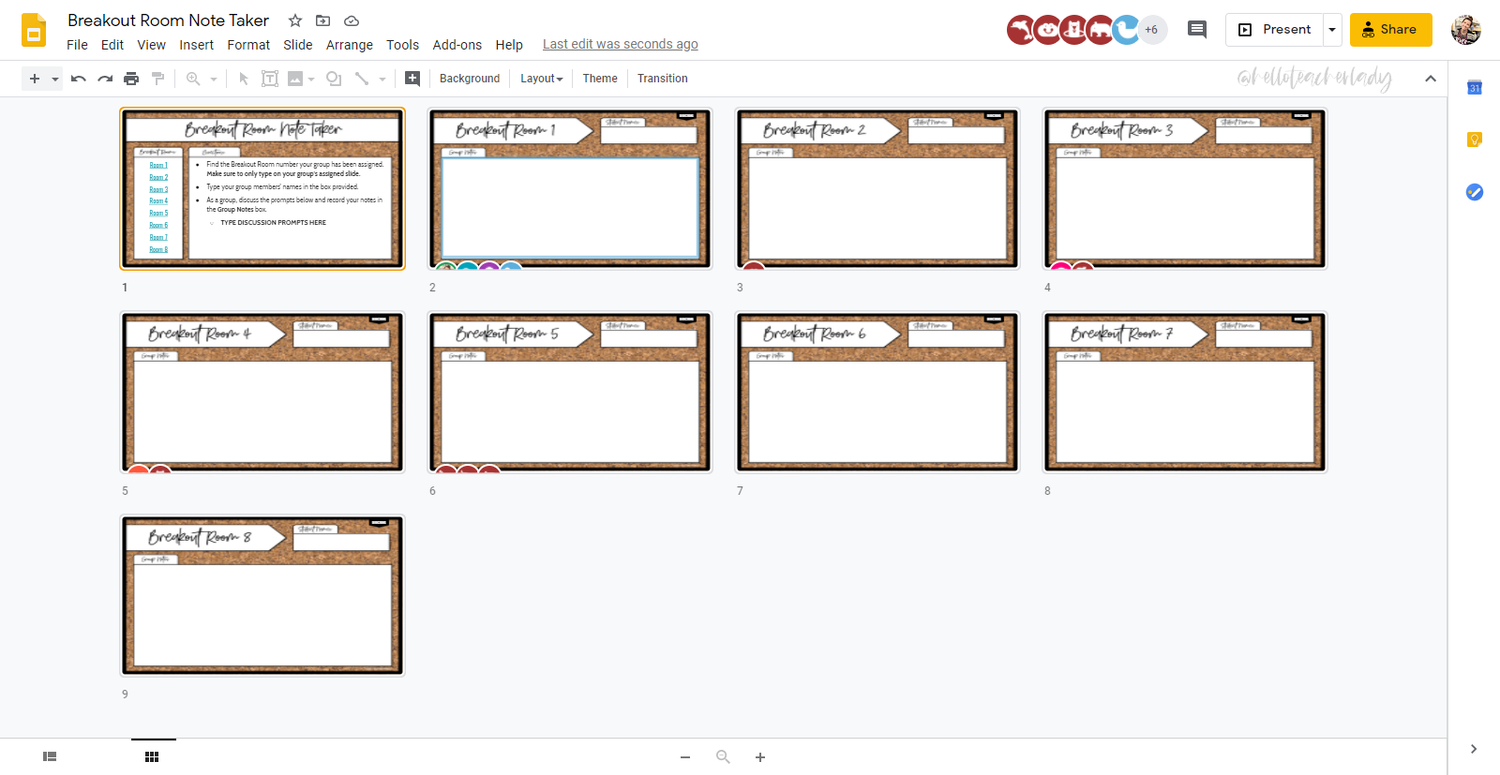Open Google Keep from the side panel

coord(1473,139)
